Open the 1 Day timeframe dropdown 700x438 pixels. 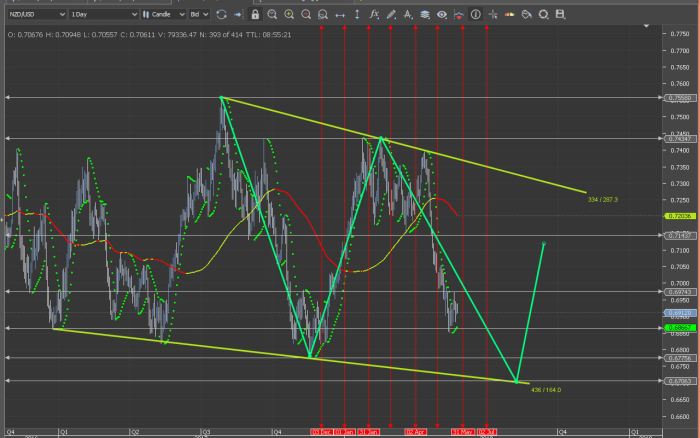(104, 14)
